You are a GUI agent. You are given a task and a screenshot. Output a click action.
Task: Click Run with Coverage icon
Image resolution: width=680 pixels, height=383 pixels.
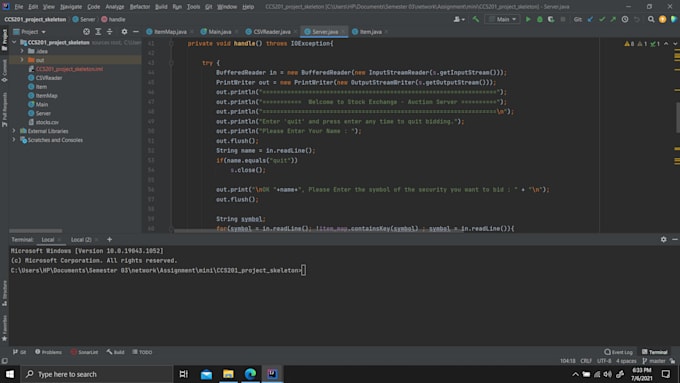tap(551, 19)
